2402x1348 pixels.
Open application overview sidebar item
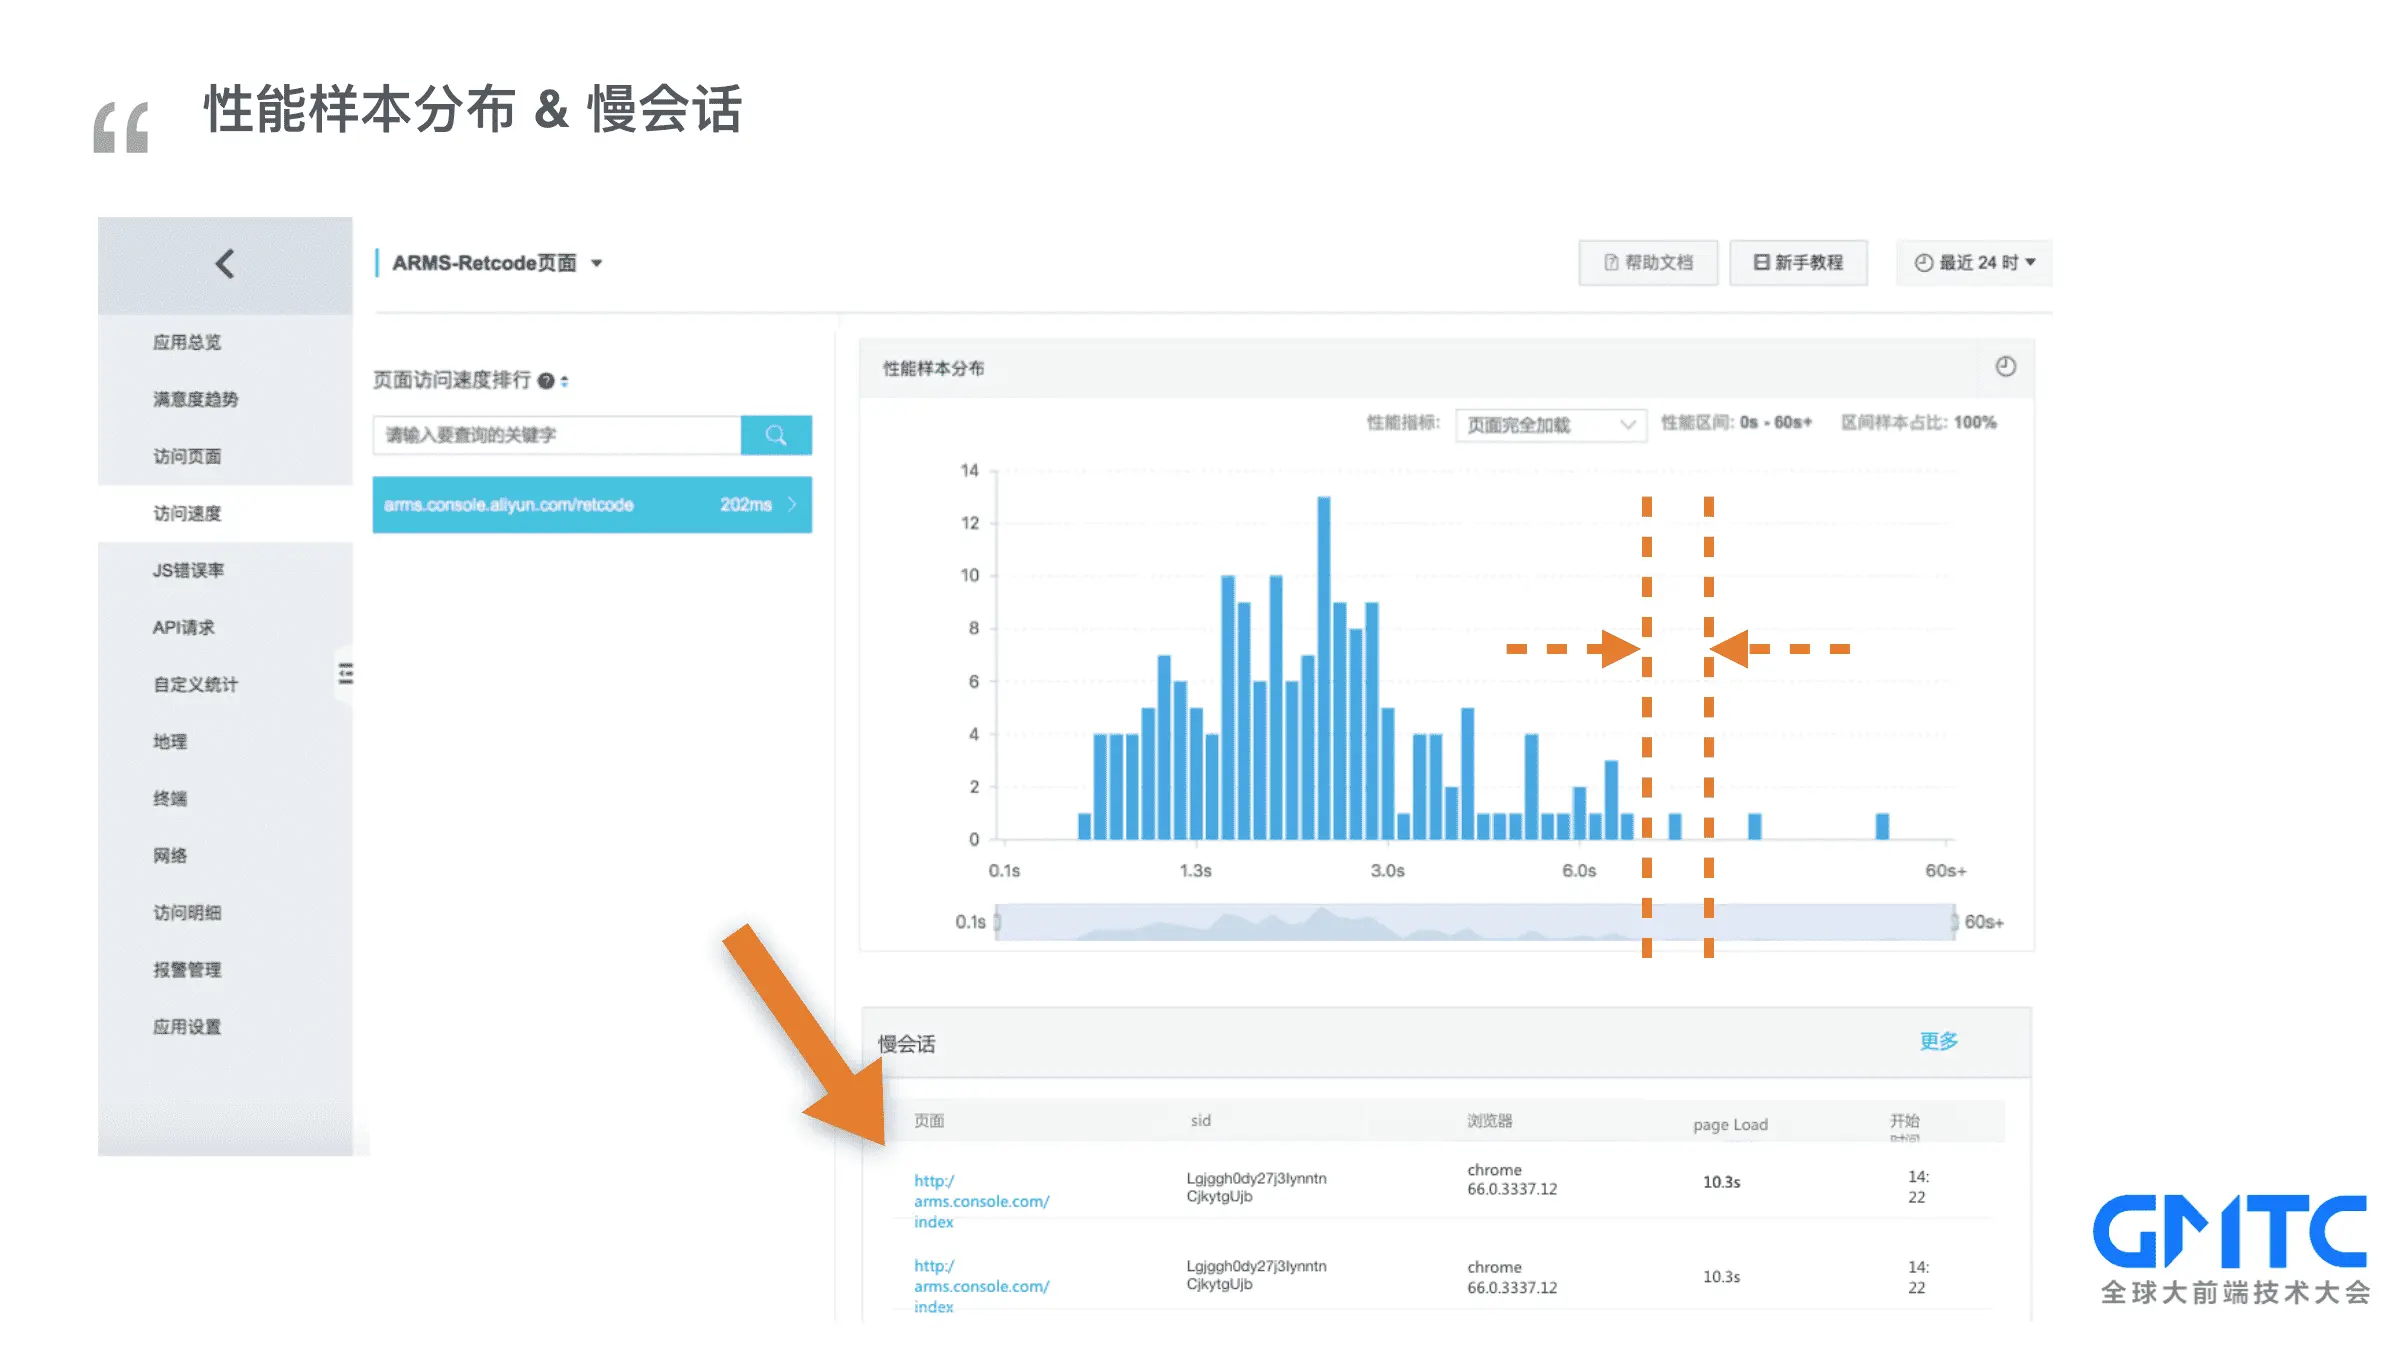(187, 342)
